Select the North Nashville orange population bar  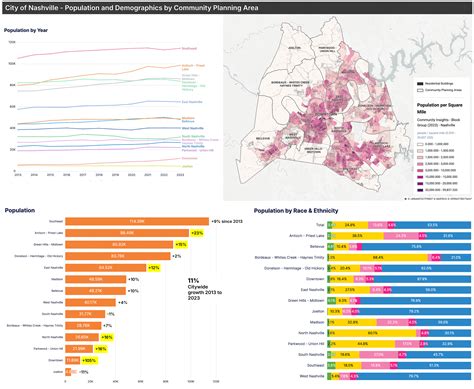point(82,337)
